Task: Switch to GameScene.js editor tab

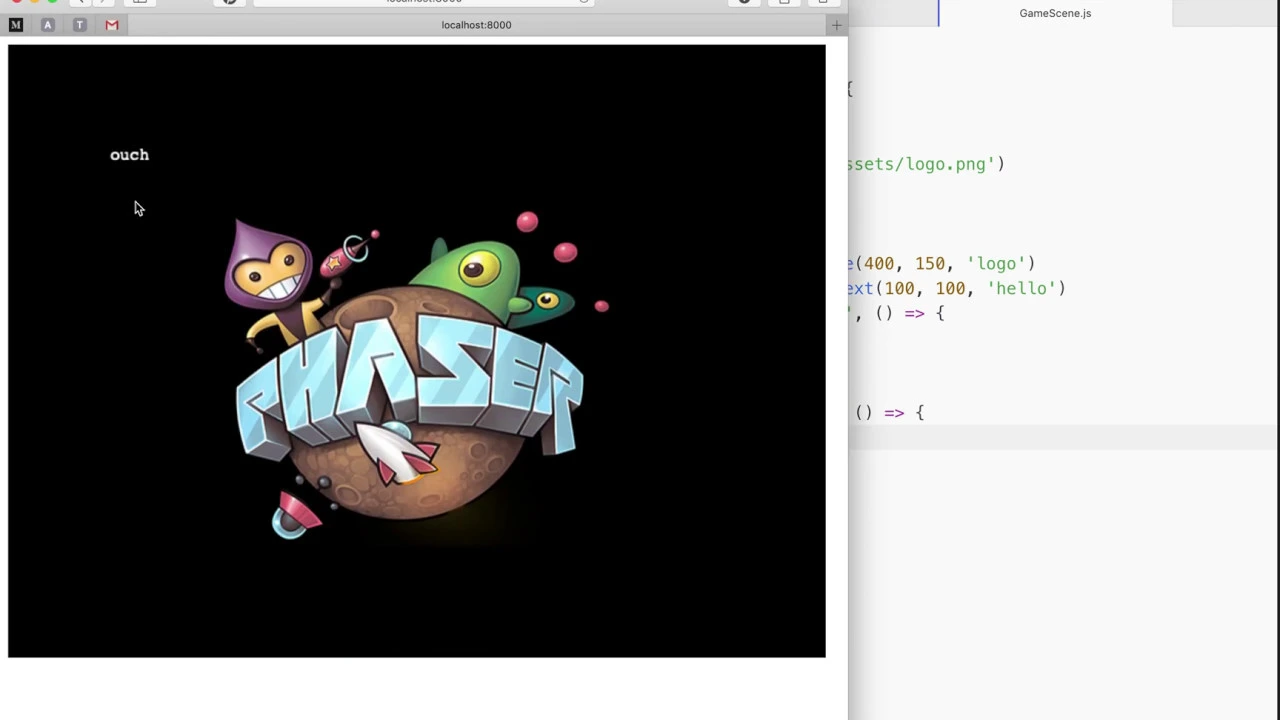Action: tap(1055, 13)
